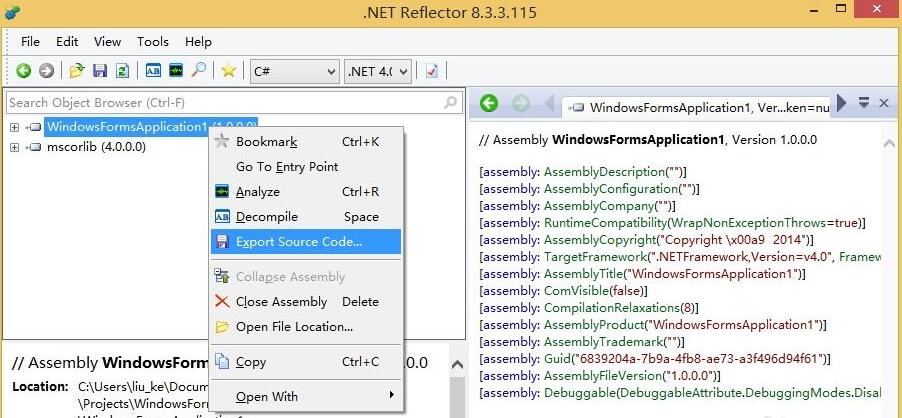Screen dimensions: 902x418
Task: Click the .NET Reflector app icon in title bar
Action: 12,10
